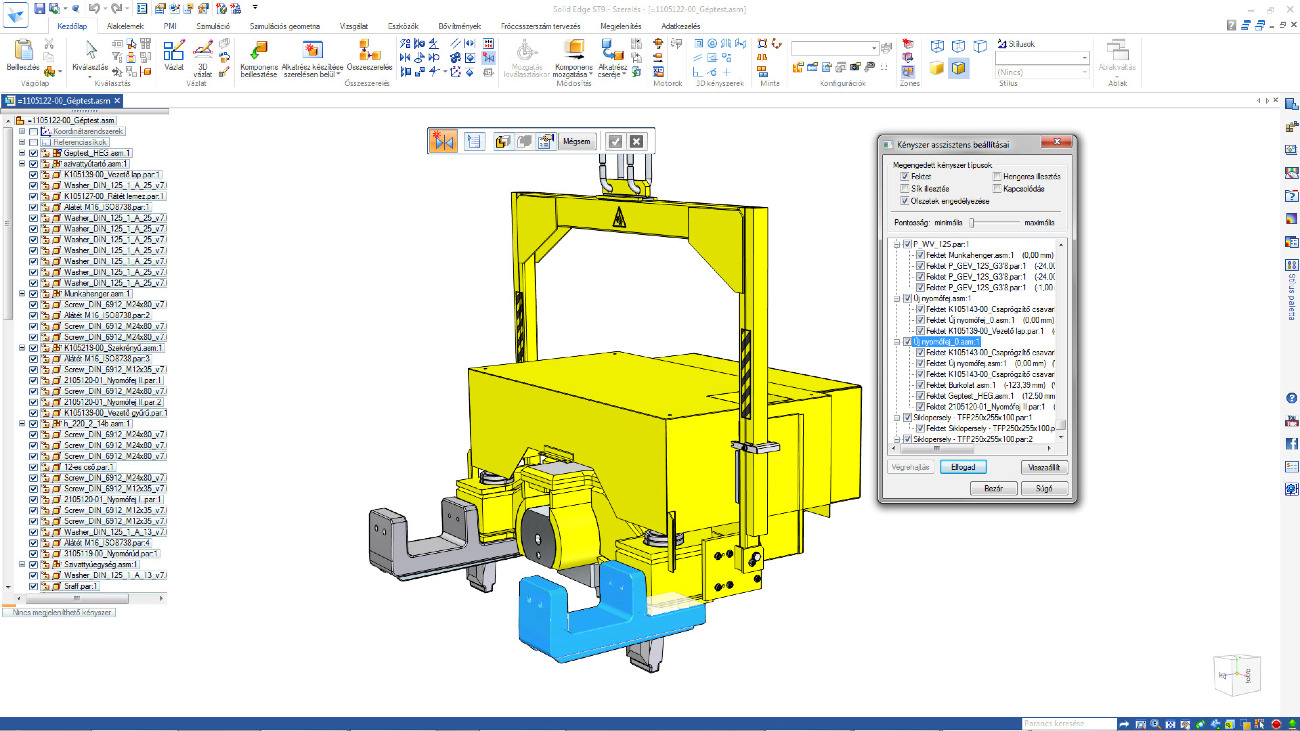Toggle Olszatek engedélyezése checkbox

click(904, 200)
